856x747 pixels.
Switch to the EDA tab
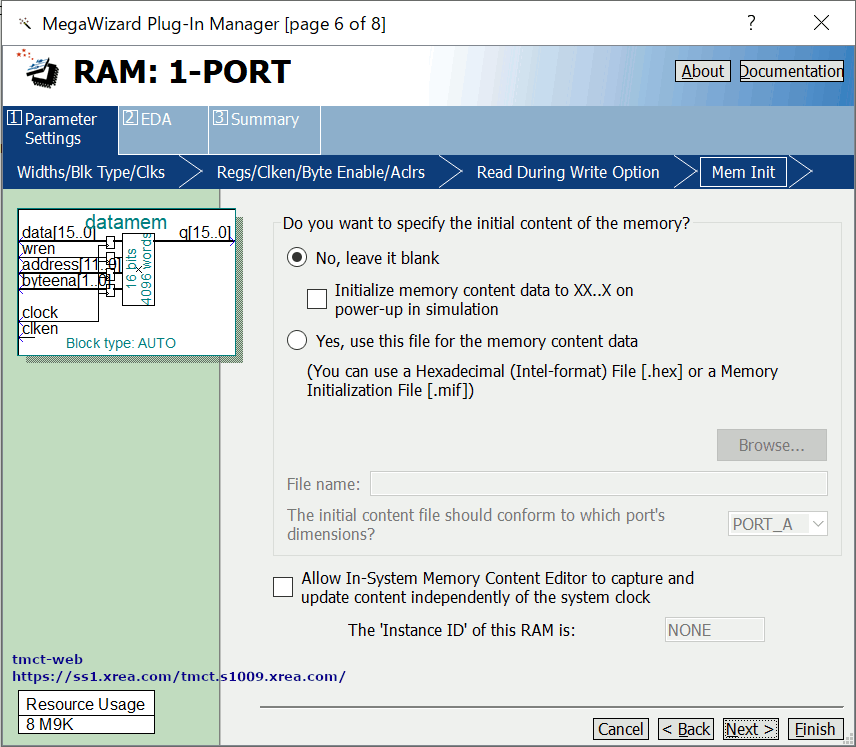coord(163,130)
